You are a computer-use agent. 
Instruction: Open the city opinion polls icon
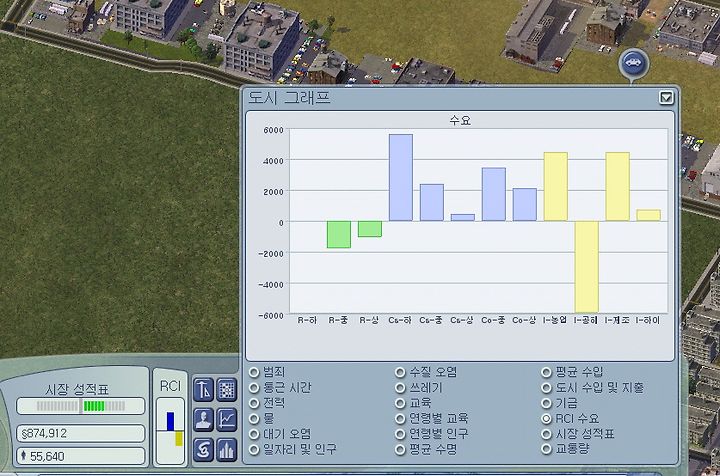click(x=227, y=449)
